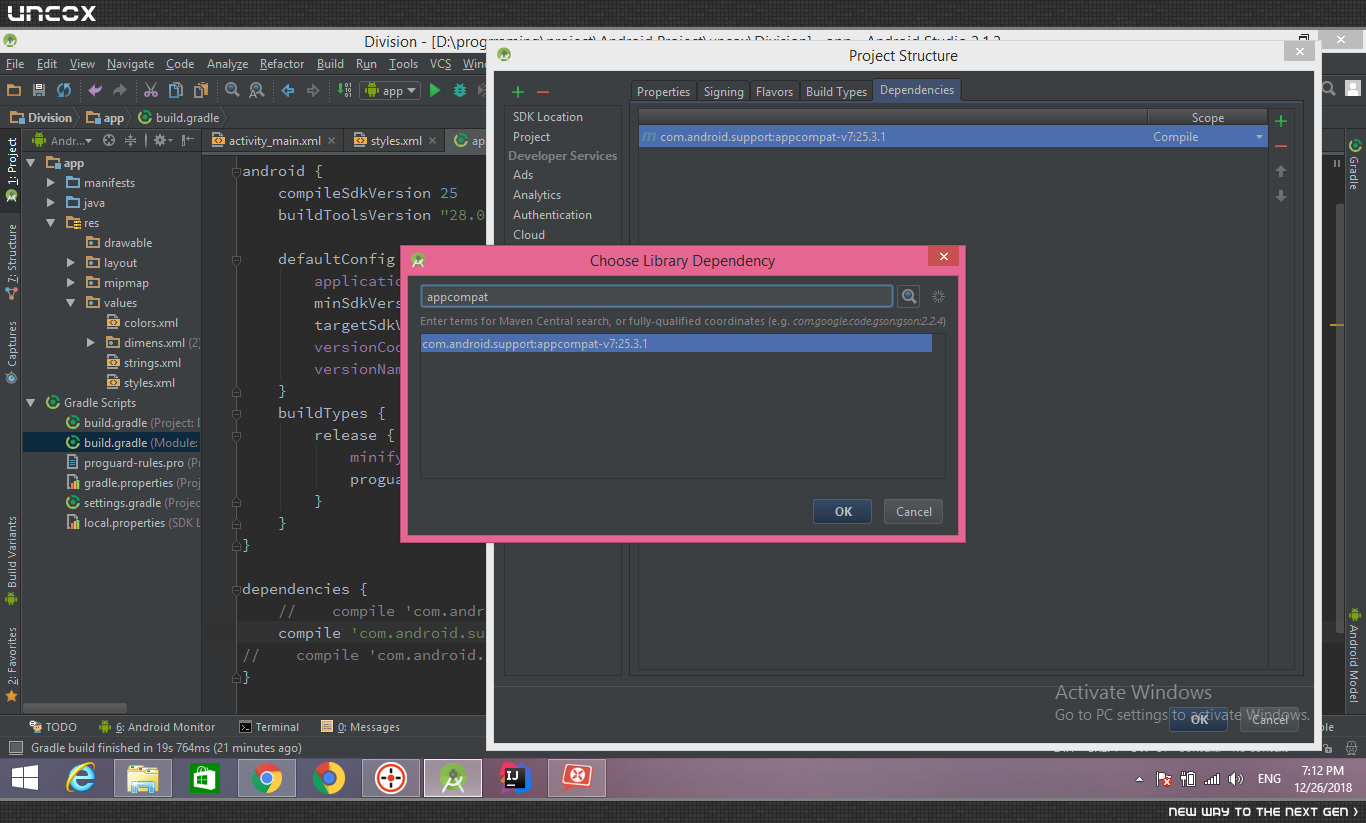Image resolution: width=1366 pixels, height=823 pixels.
Task: Collapse the values folder
Action: point(71,303)
